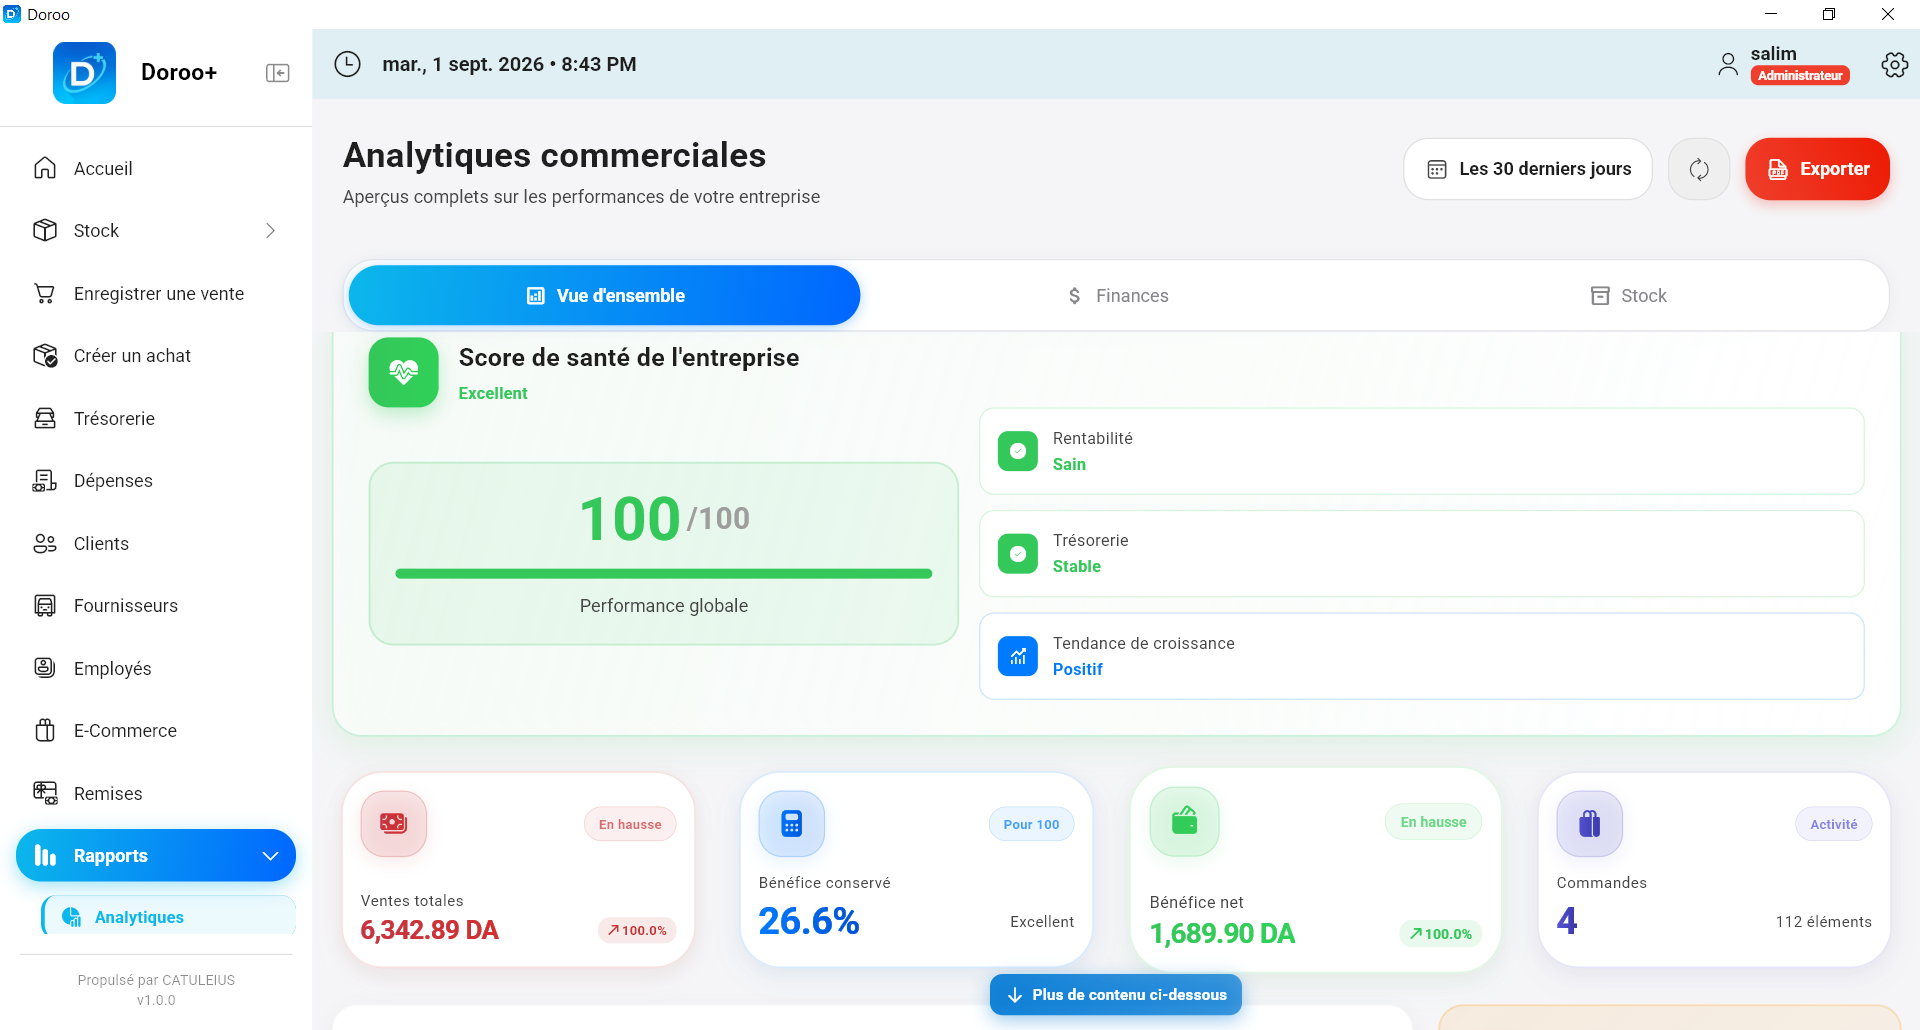Switch to the Stock analytics tab

click(x=1629, y=295)
